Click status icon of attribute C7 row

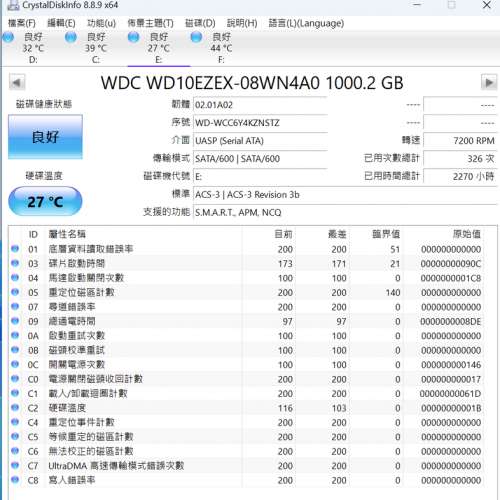pos(15,465)
